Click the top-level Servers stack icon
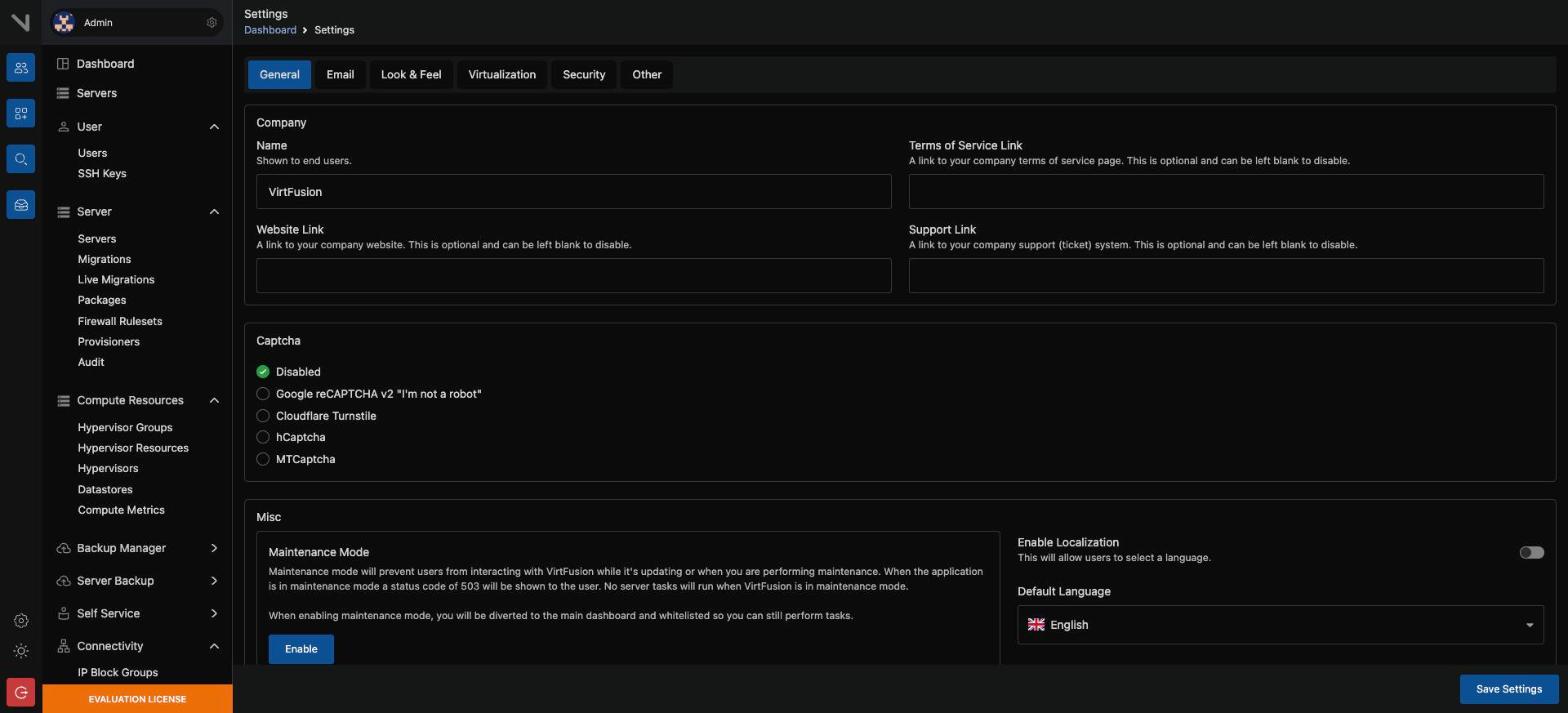Image resolution: width=1568 pixels, height=713 pixels. pos(63,93)
